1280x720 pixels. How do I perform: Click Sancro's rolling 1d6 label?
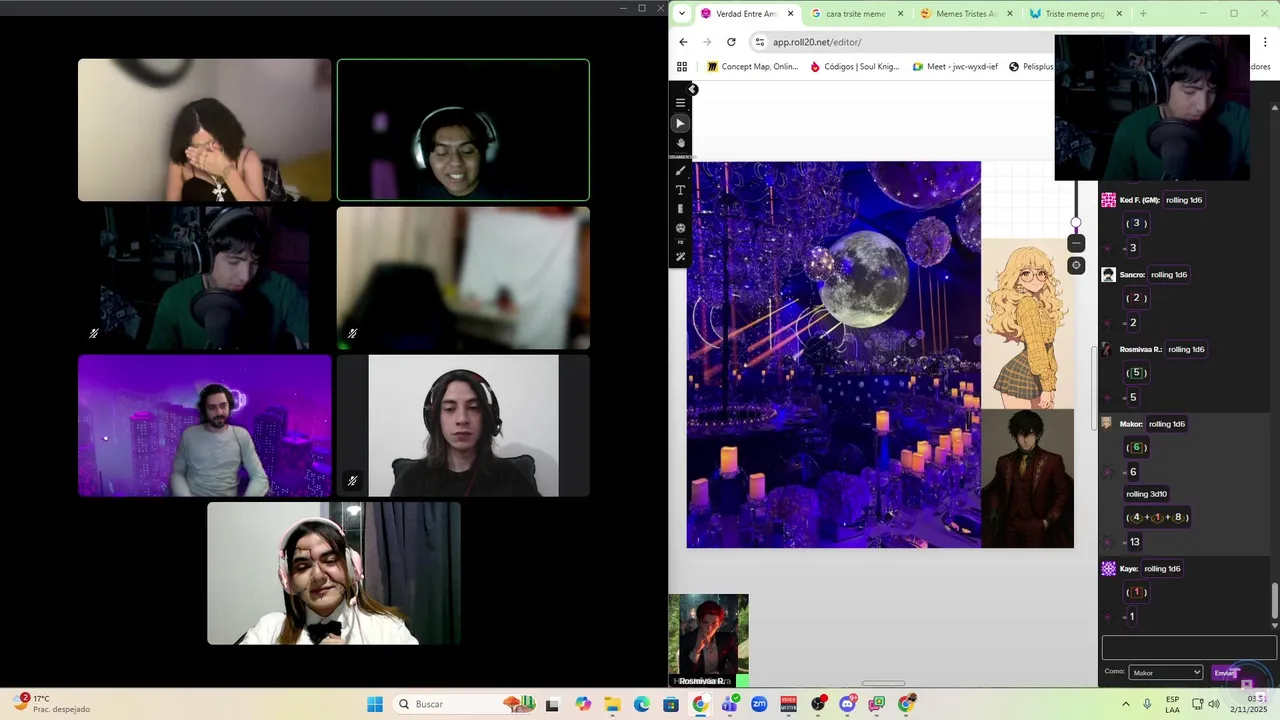[1169, 275]
